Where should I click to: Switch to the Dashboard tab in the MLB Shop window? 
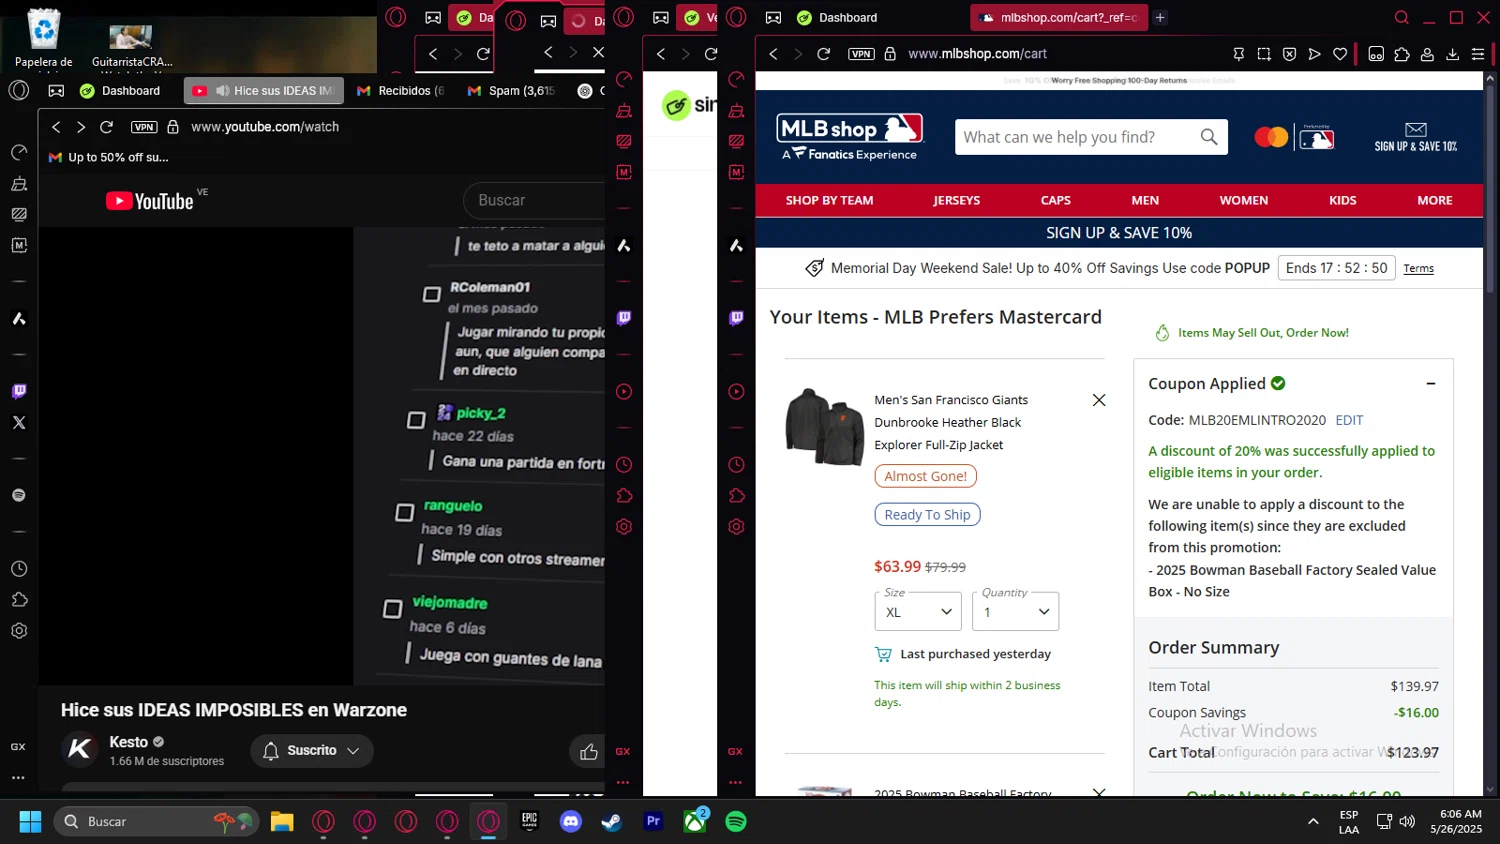(x=837, y=17)
